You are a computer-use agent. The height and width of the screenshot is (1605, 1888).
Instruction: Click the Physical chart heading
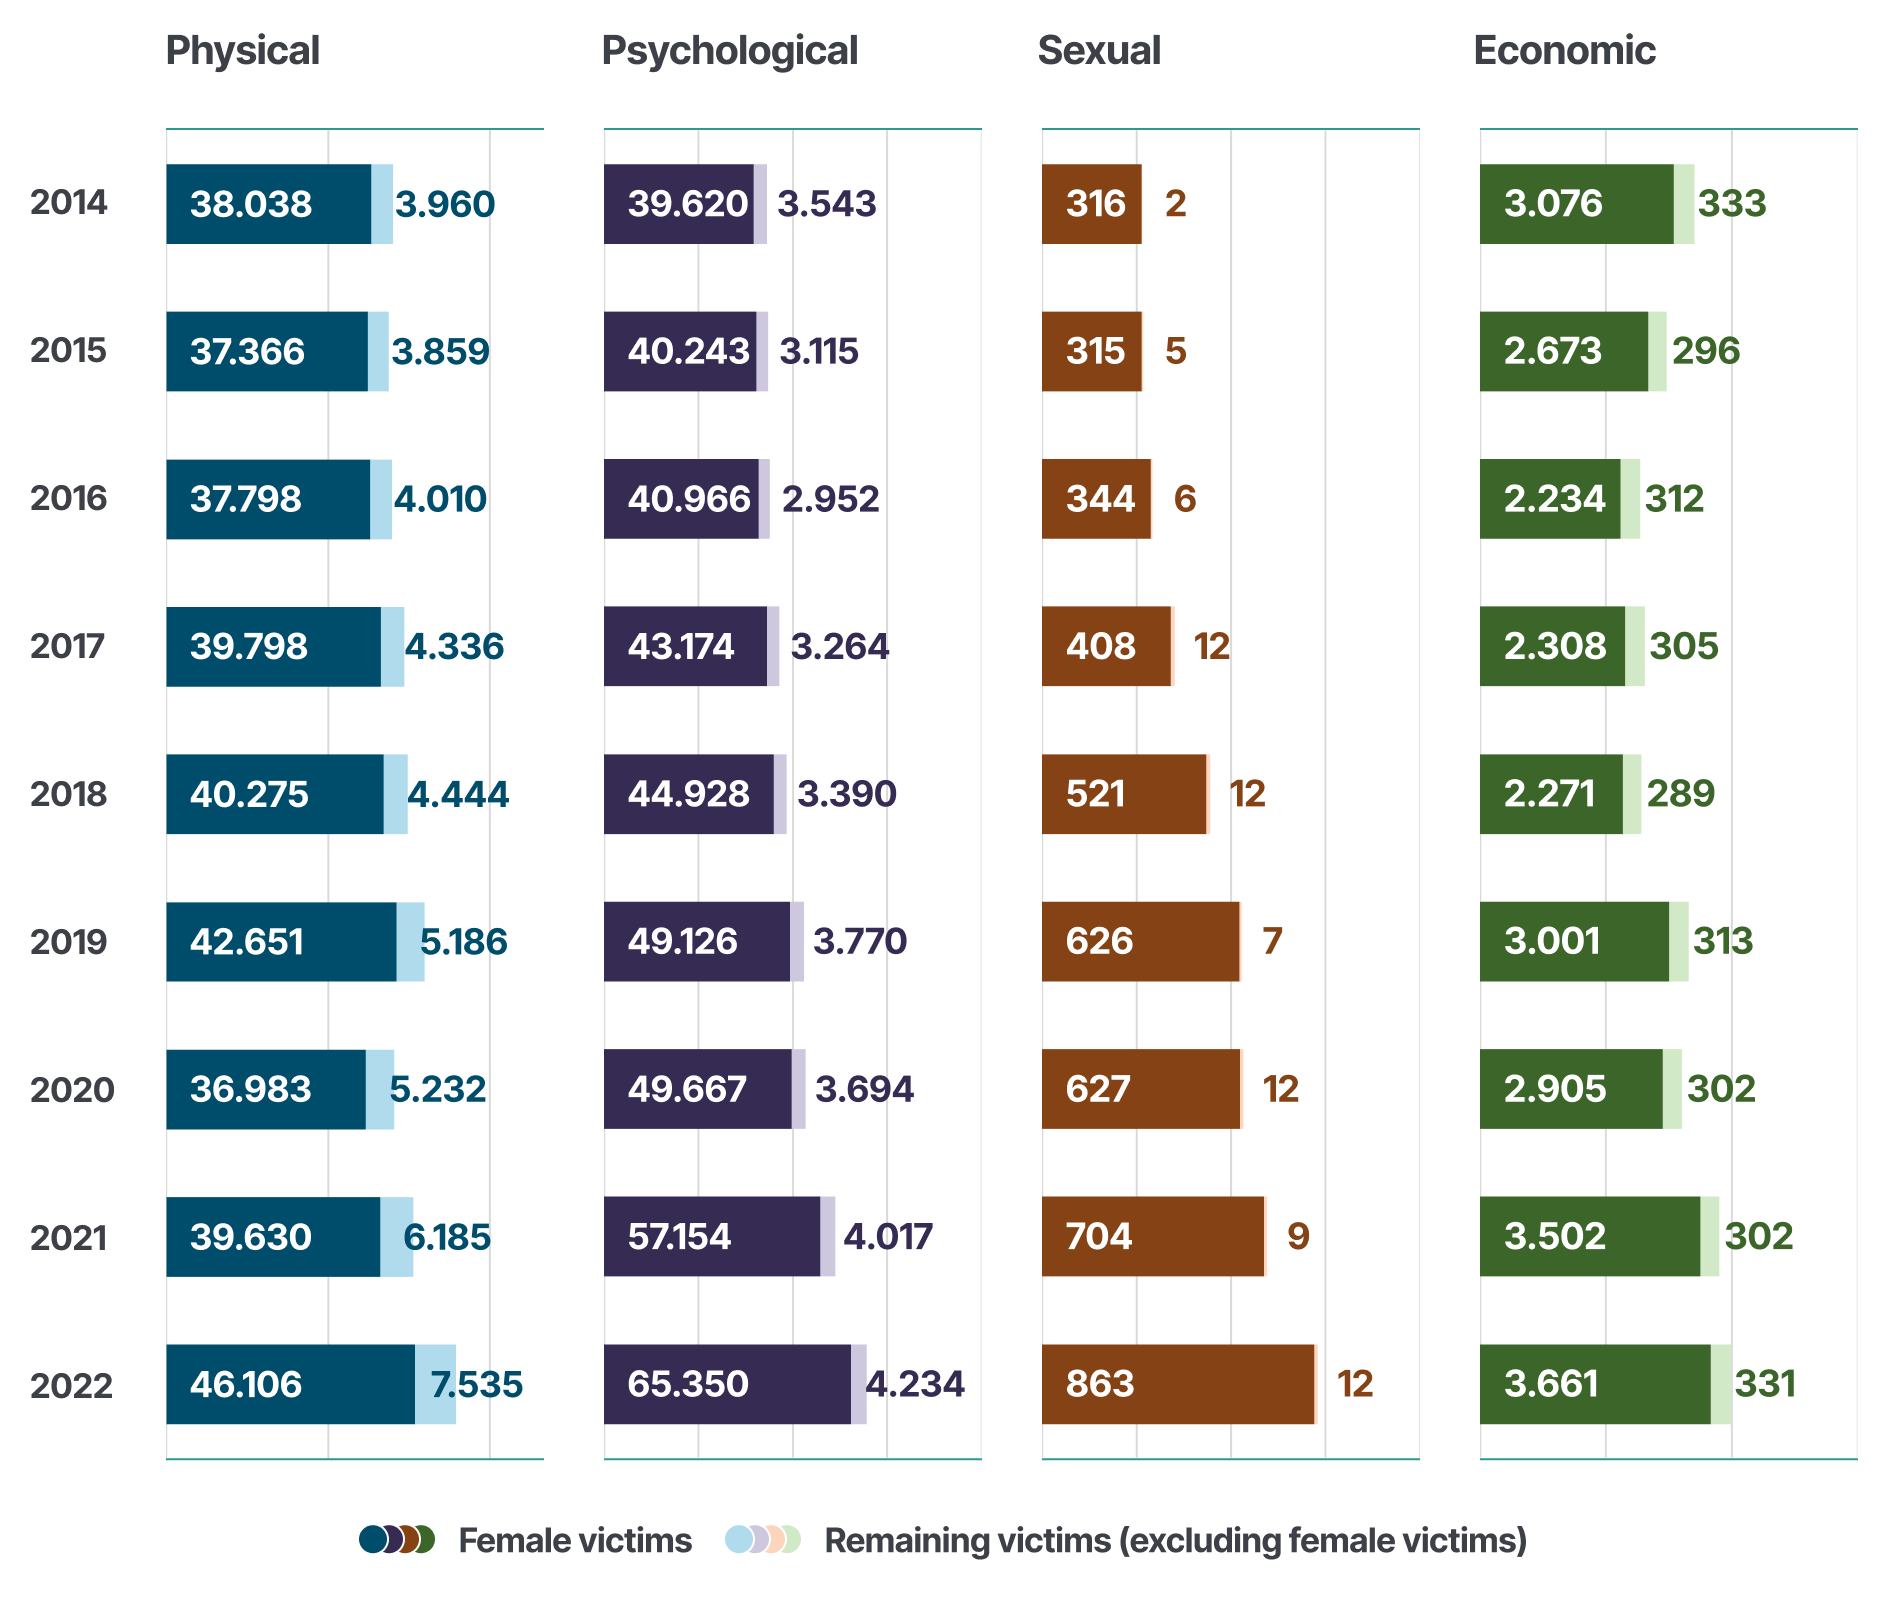(242, 51)
